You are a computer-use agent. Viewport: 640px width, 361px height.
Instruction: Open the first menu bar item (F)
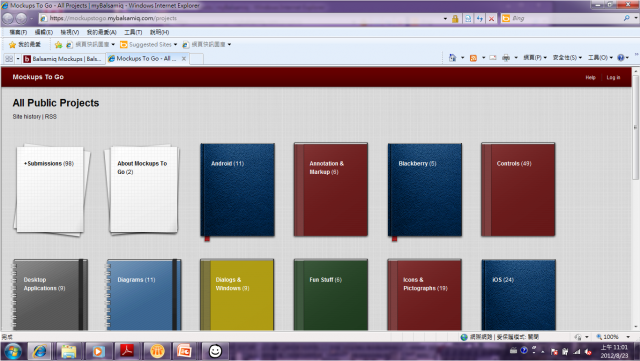[18, 32]
